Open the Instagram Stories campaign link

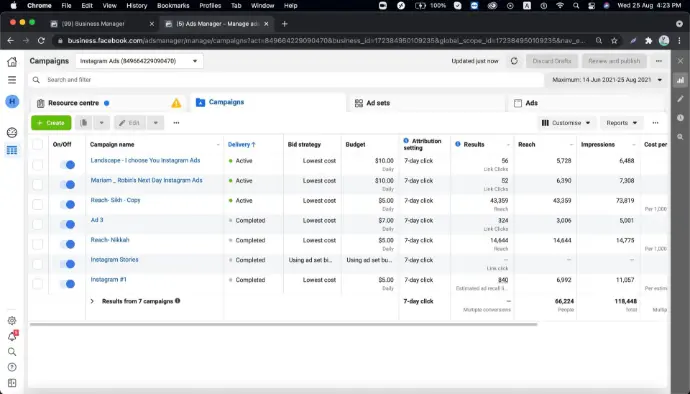[x=114, y=260]
